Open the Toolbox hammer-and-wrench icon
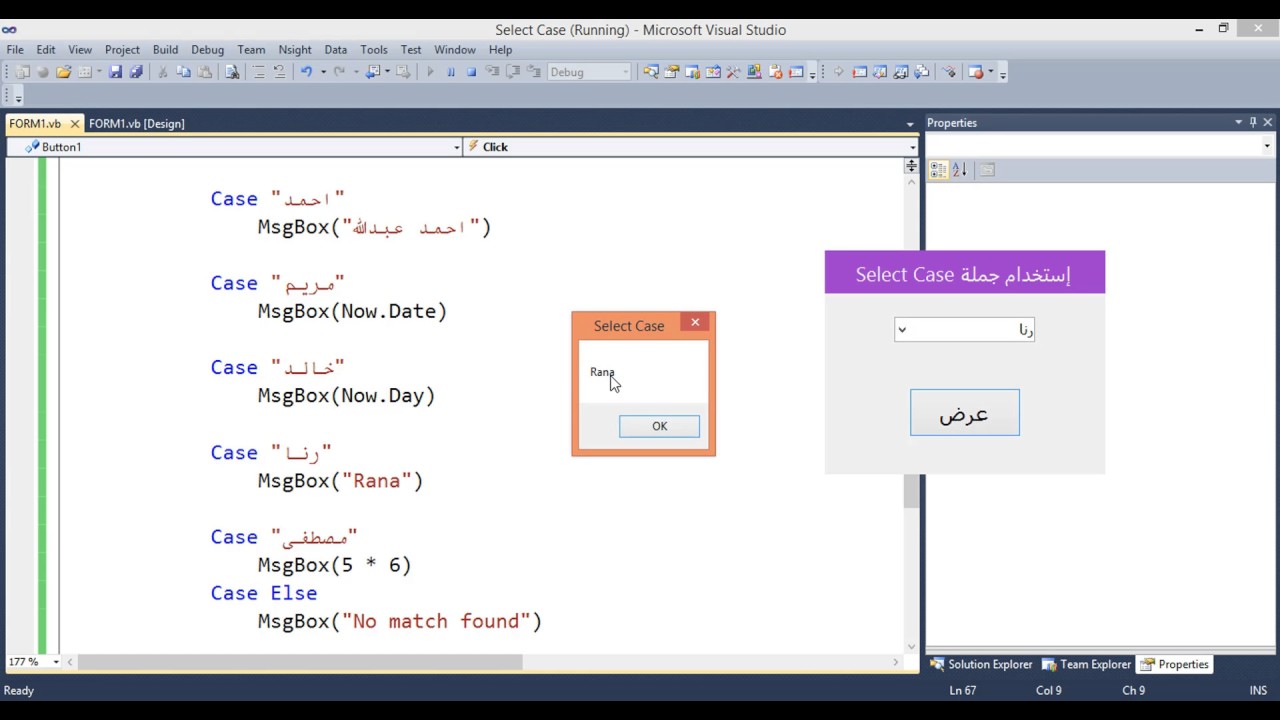Image resolution: width=1280 pixels, height=720 pixels. pyautogui.click(x=733, y=72)
